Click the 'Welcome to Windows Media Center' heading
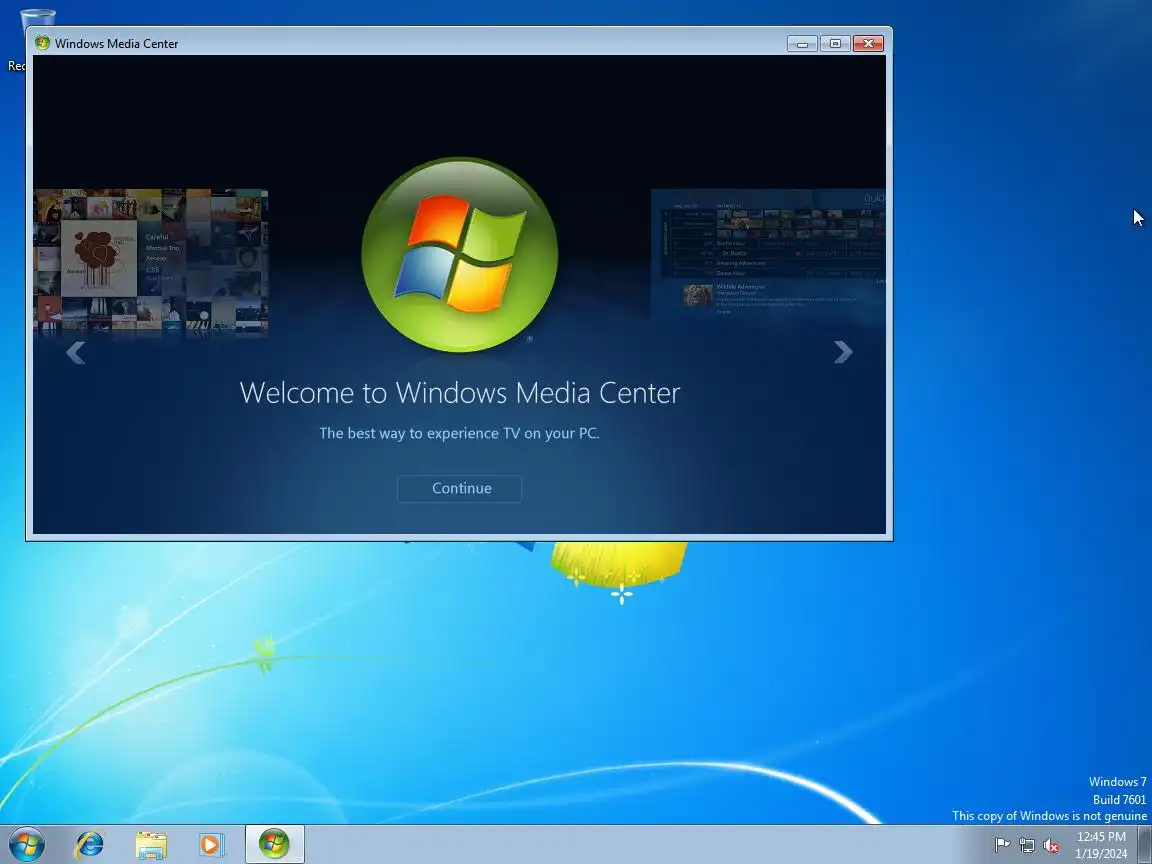 point(460,393)
